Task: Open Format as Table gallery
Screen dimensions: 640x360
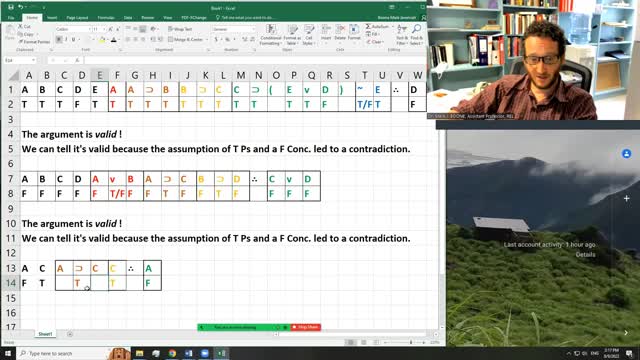Action: click(292, 35)
